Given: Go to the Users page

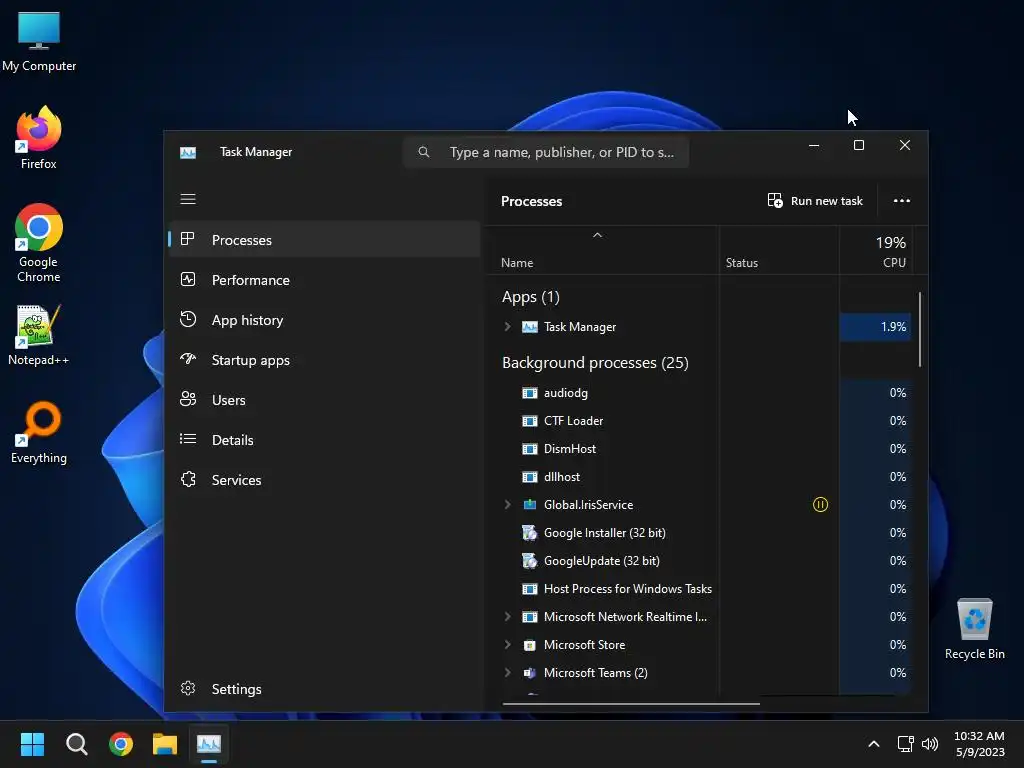Looking at the screenshot, I should coord(325,400).
